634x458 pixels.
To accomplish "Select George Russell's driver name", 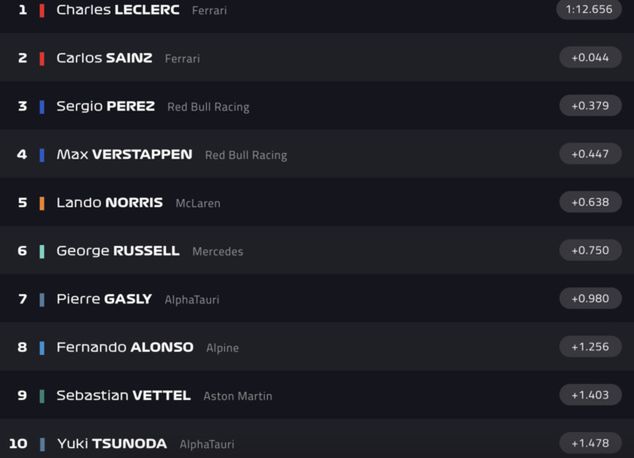I will [x=117, y=250].
